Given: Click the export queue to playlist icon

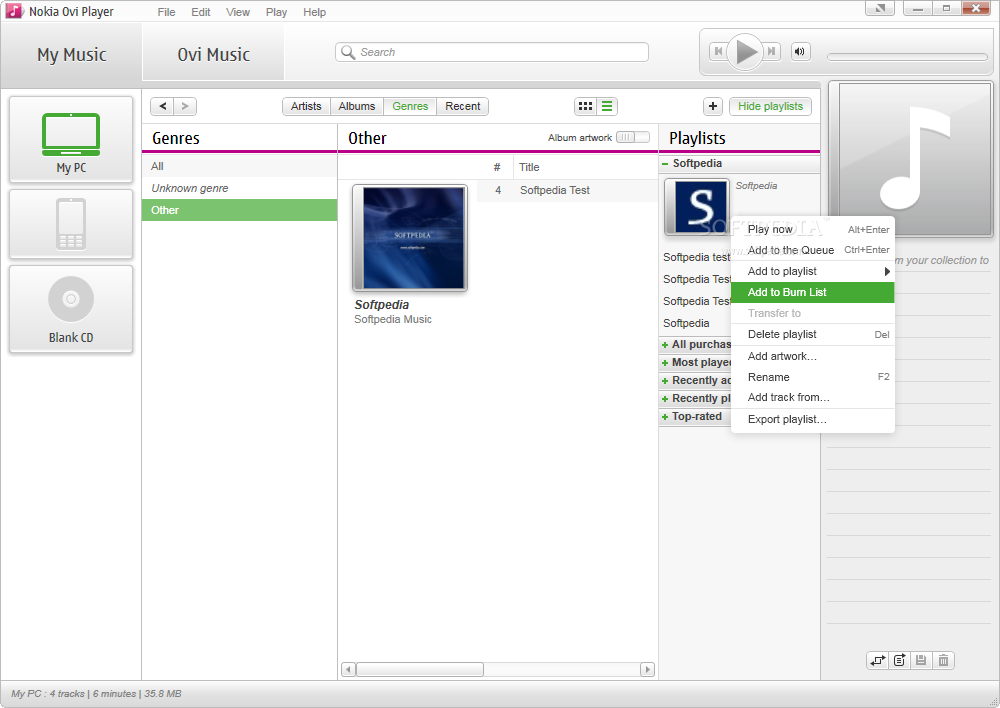Looking at the screenshot, I should click(x=899, y=661).
